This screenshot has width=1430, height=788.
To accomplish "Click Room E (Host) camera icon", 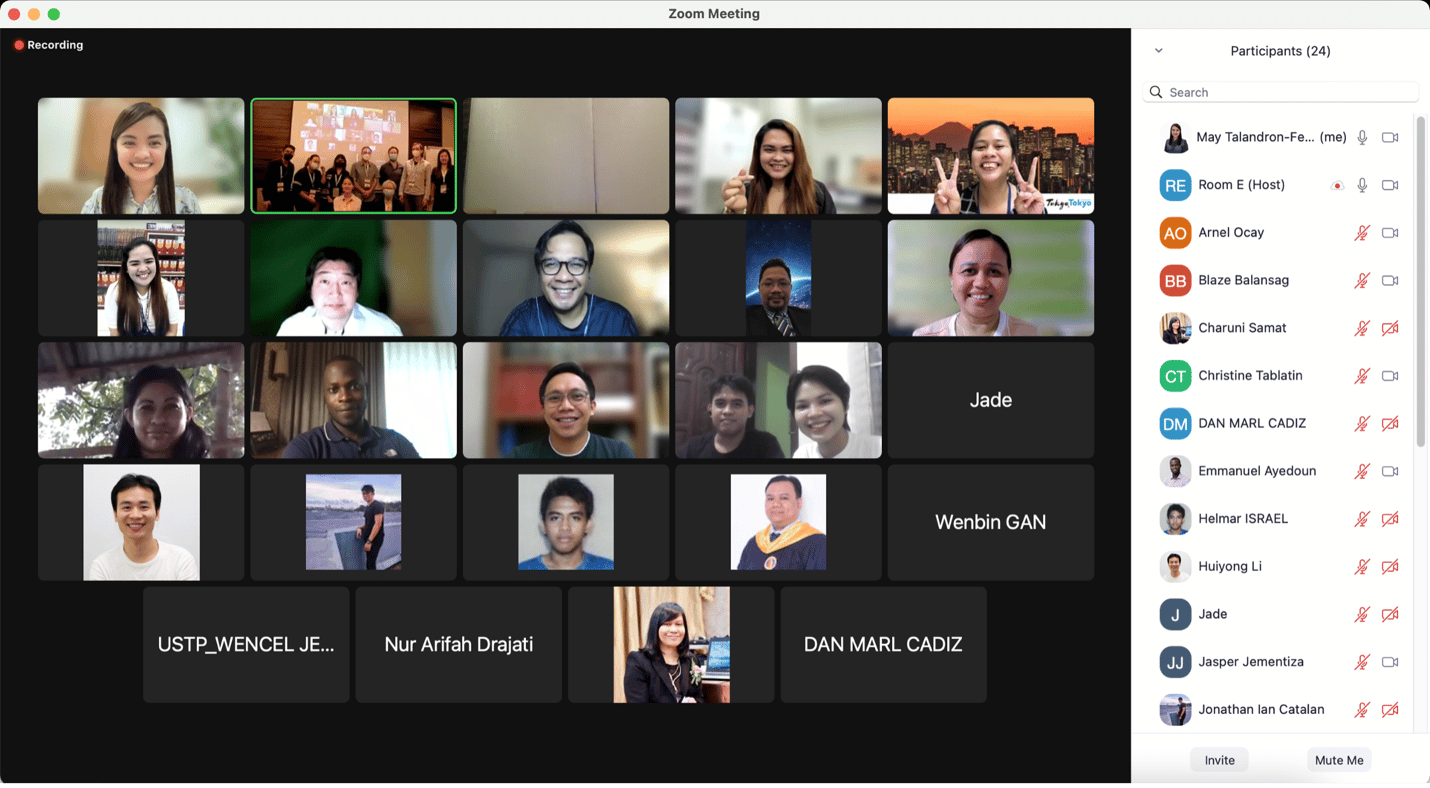I will click(x=1390, y=185).
